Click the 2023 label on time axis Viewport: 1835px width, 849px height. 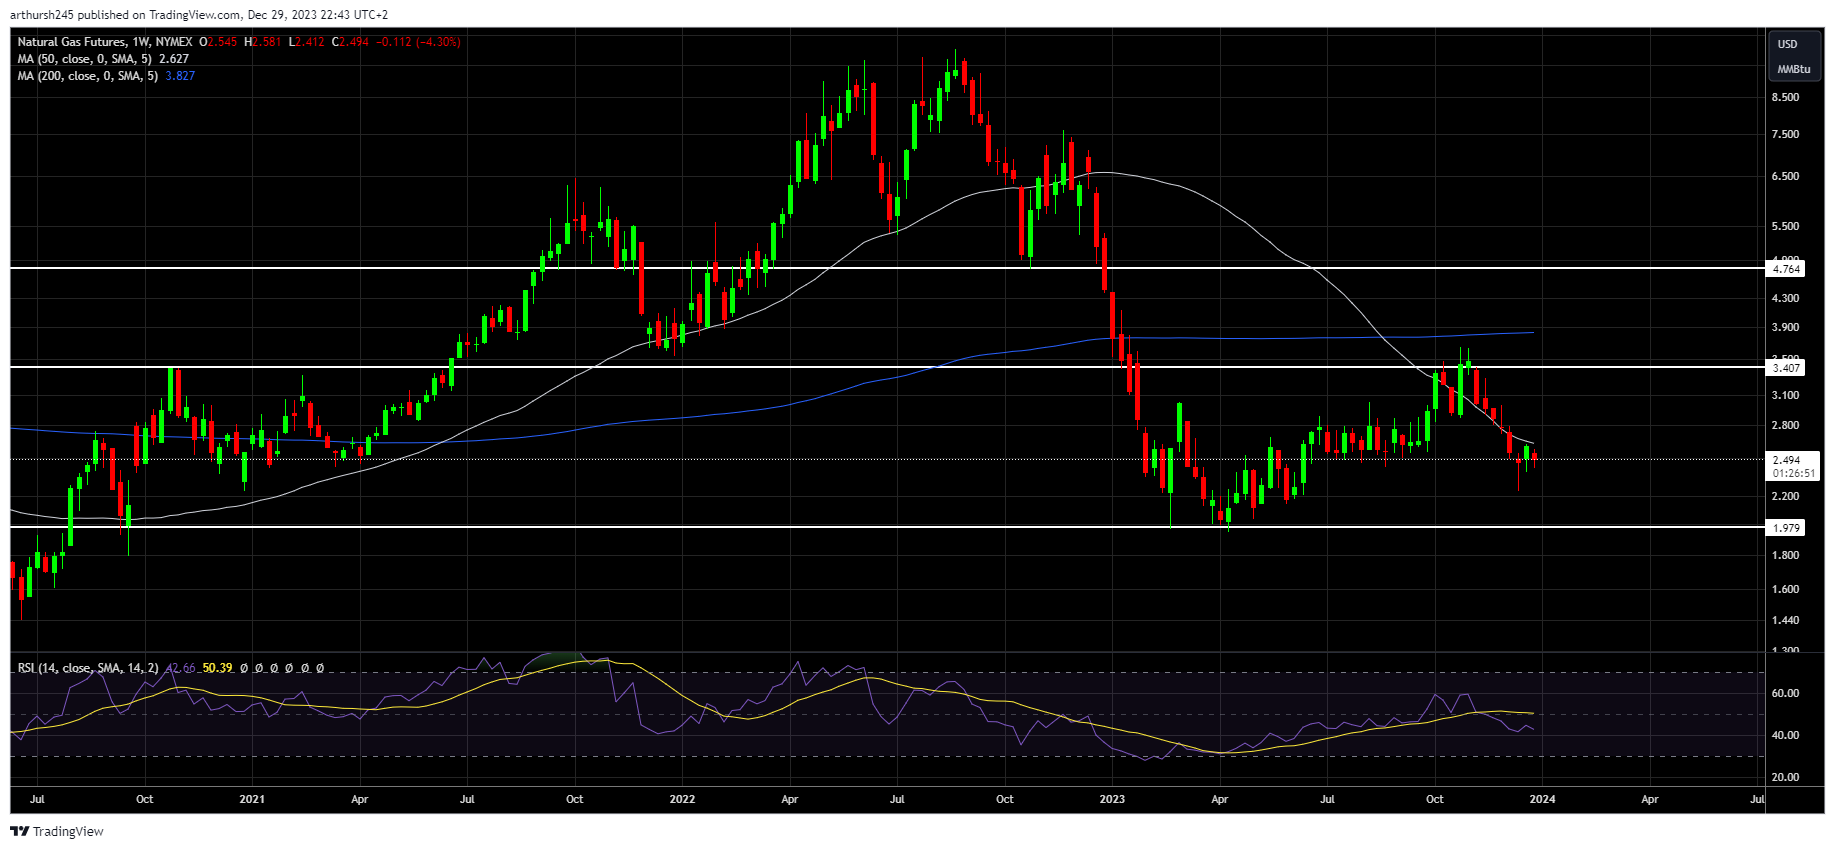tap(1112, 799)
